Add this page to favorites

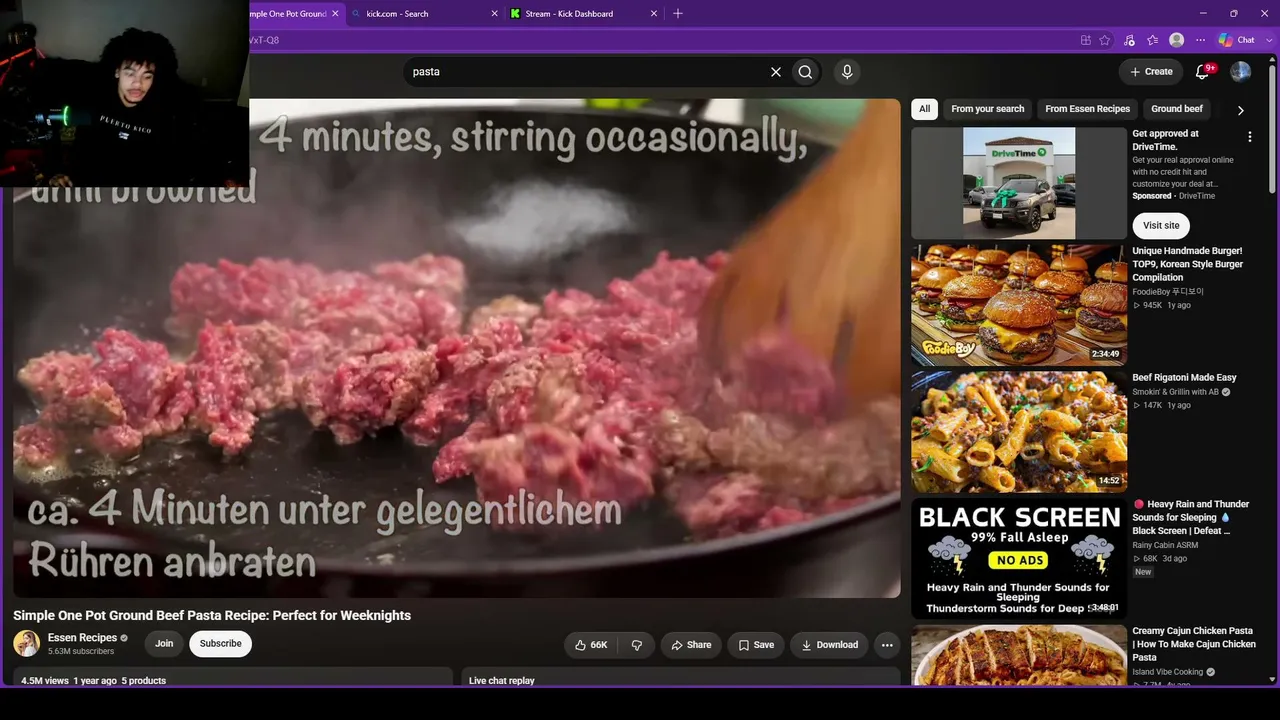[x=1105, y=40]
